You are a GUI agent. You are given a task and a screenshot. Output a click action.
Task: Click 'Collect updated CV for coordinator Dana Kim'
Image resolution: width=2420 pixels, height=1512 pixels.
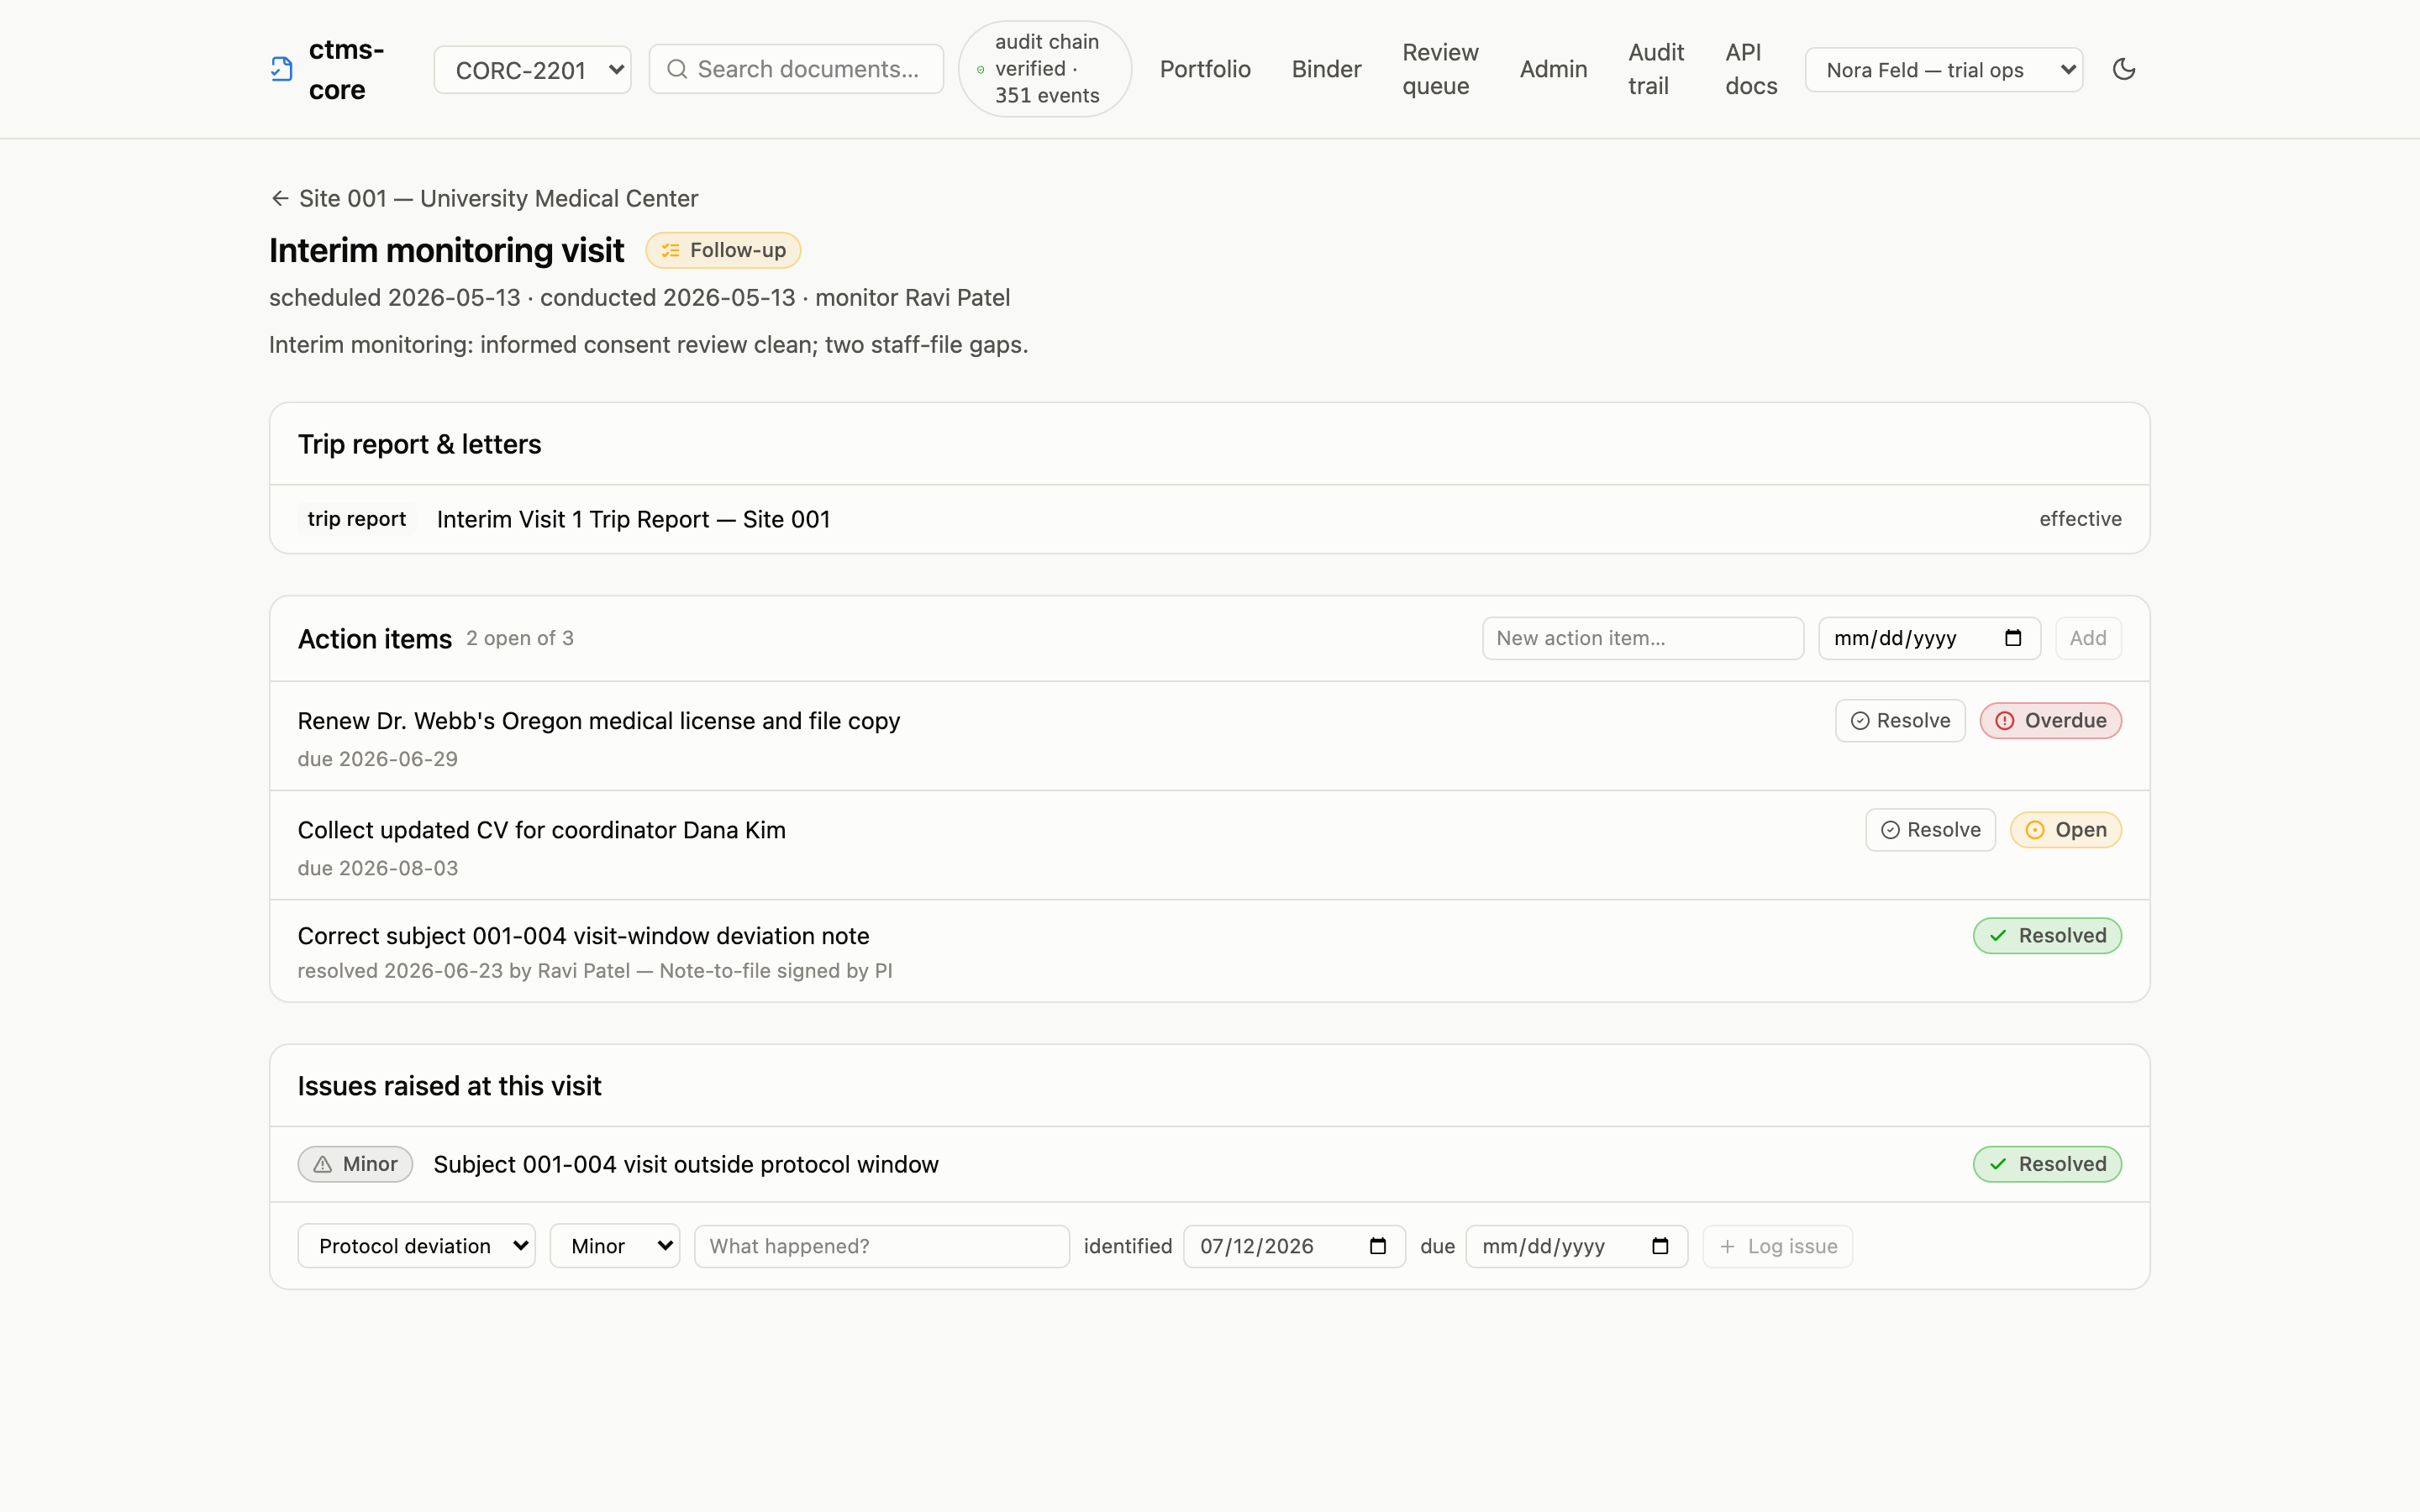541,830
